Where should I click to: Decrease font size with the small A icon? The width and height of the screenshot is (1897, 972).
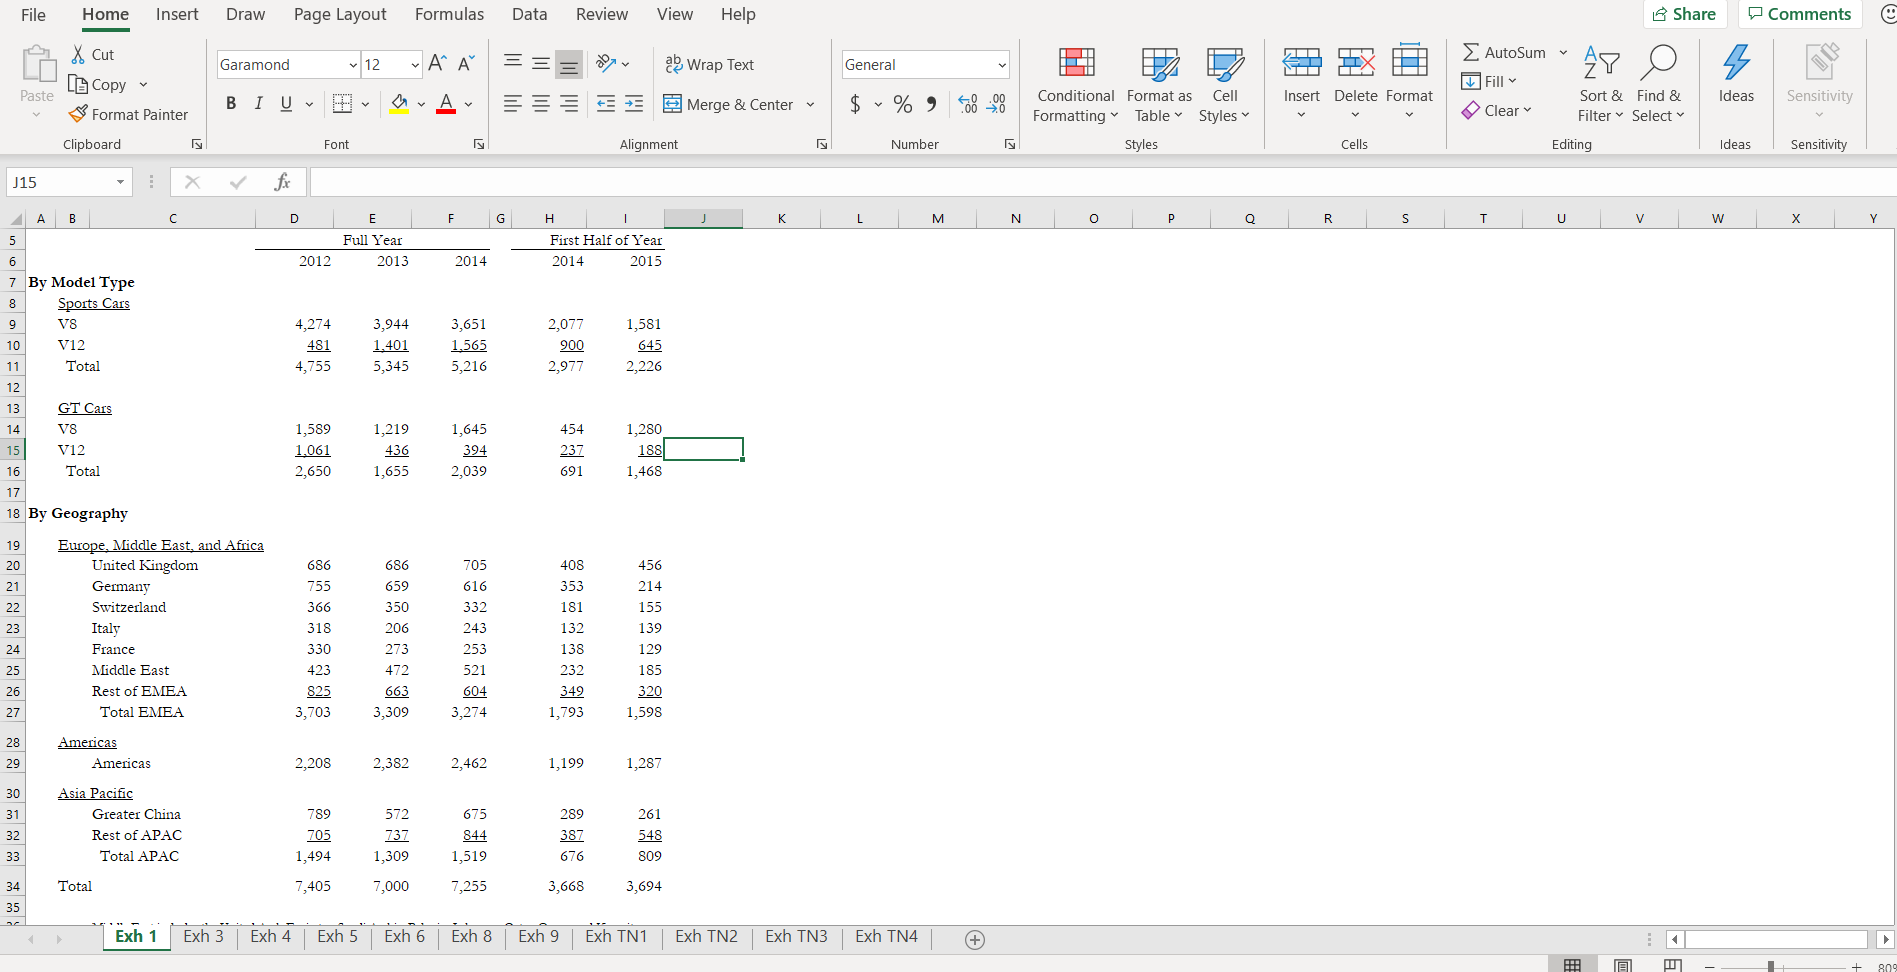[466, 64]
